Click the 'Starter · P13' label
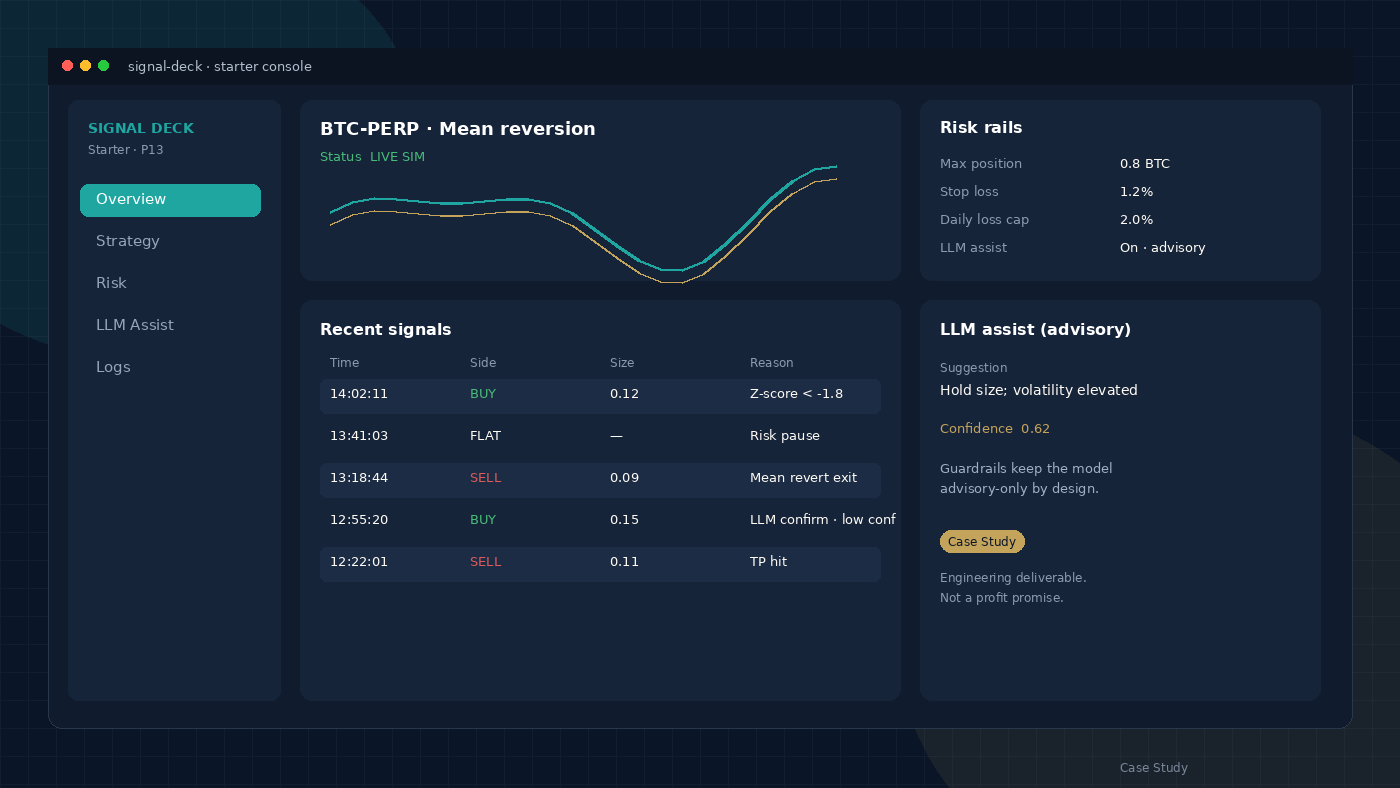Viewport: 1400px width, 788px height. point(126,150)
